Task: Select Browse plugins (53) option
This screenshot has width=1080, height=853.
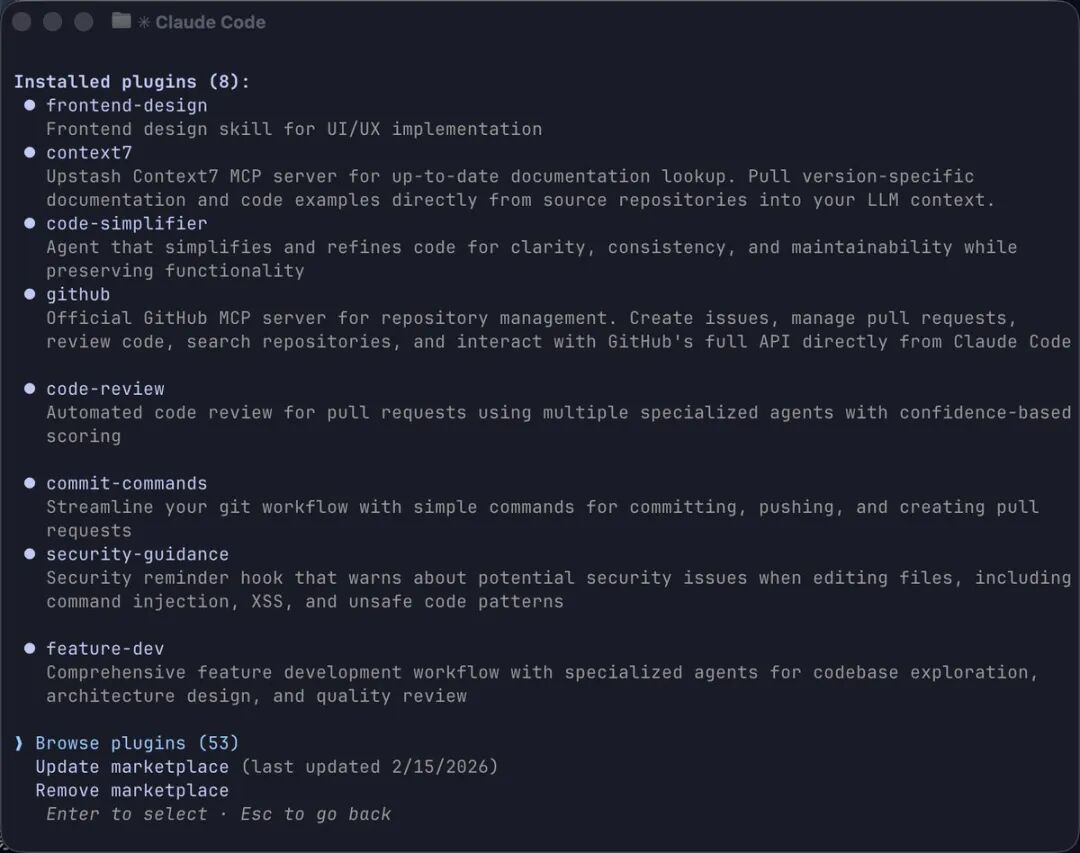Action: pyautogui.click(x=137, y=743)
